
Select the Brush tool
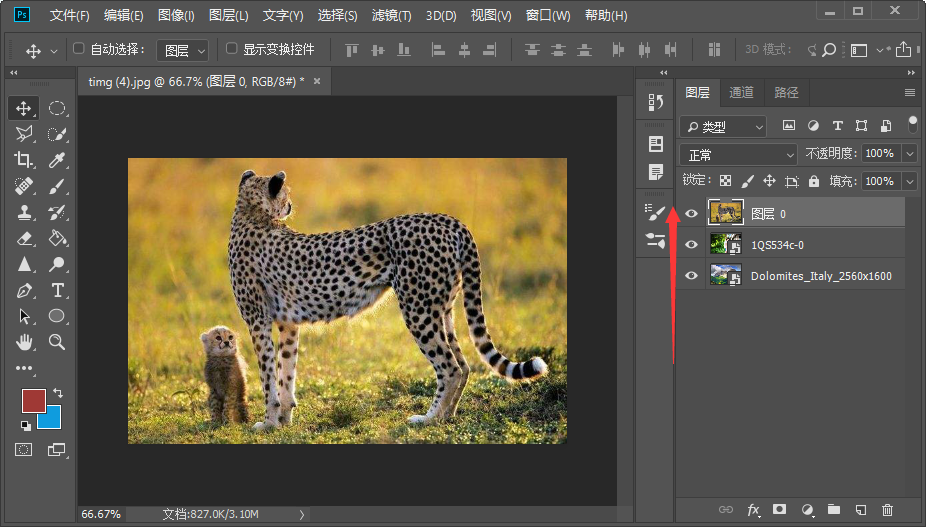pos(57,186)
